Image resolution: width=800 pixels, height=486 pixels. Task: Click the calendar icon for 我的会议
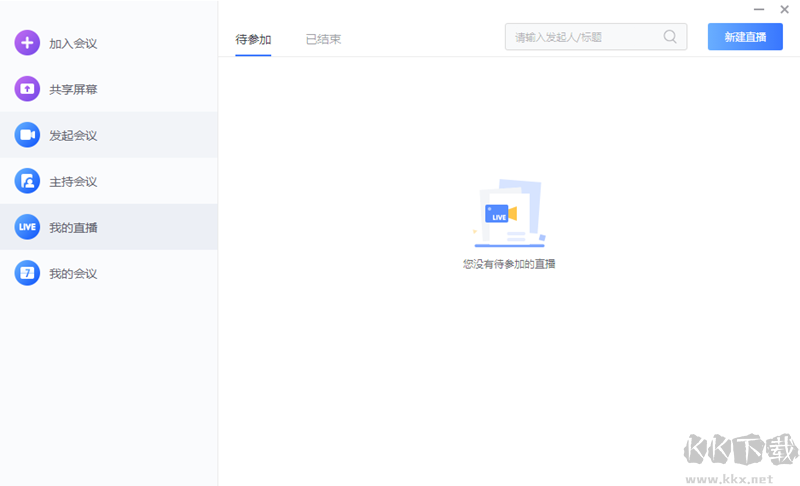27,273
